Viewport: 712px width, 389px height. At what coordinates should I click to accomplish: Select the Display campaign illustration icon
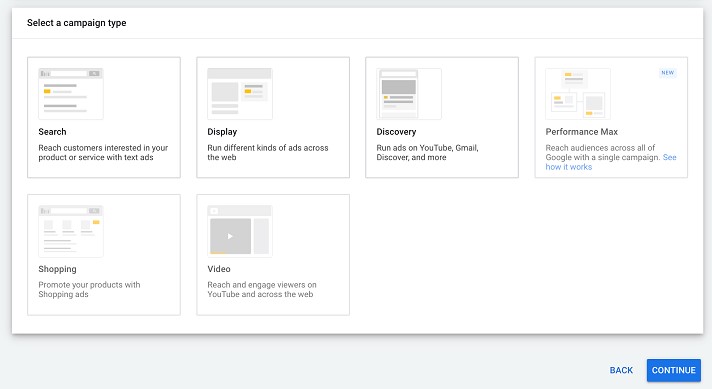pos(240,94)
